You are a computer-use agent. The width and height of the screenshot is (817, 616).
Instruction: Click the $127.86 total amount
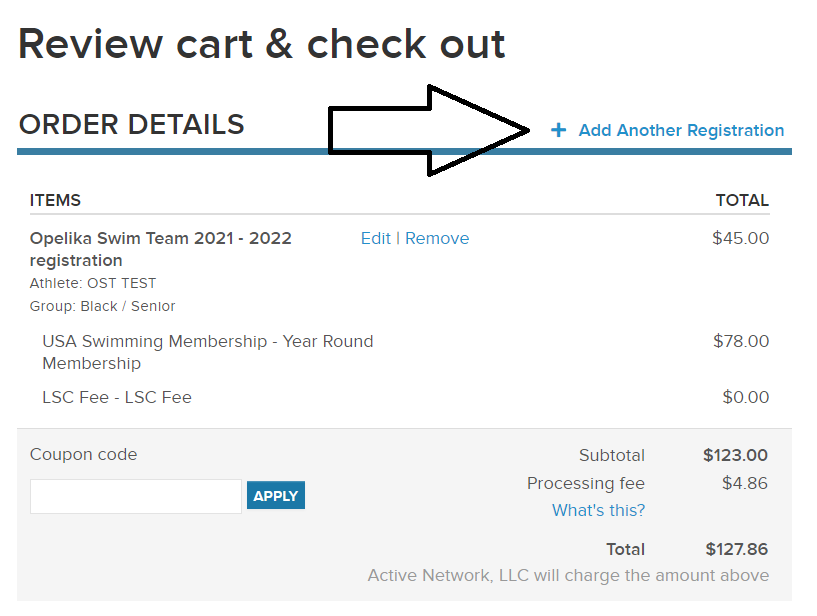pyautogui.click(x=736, y=549)
